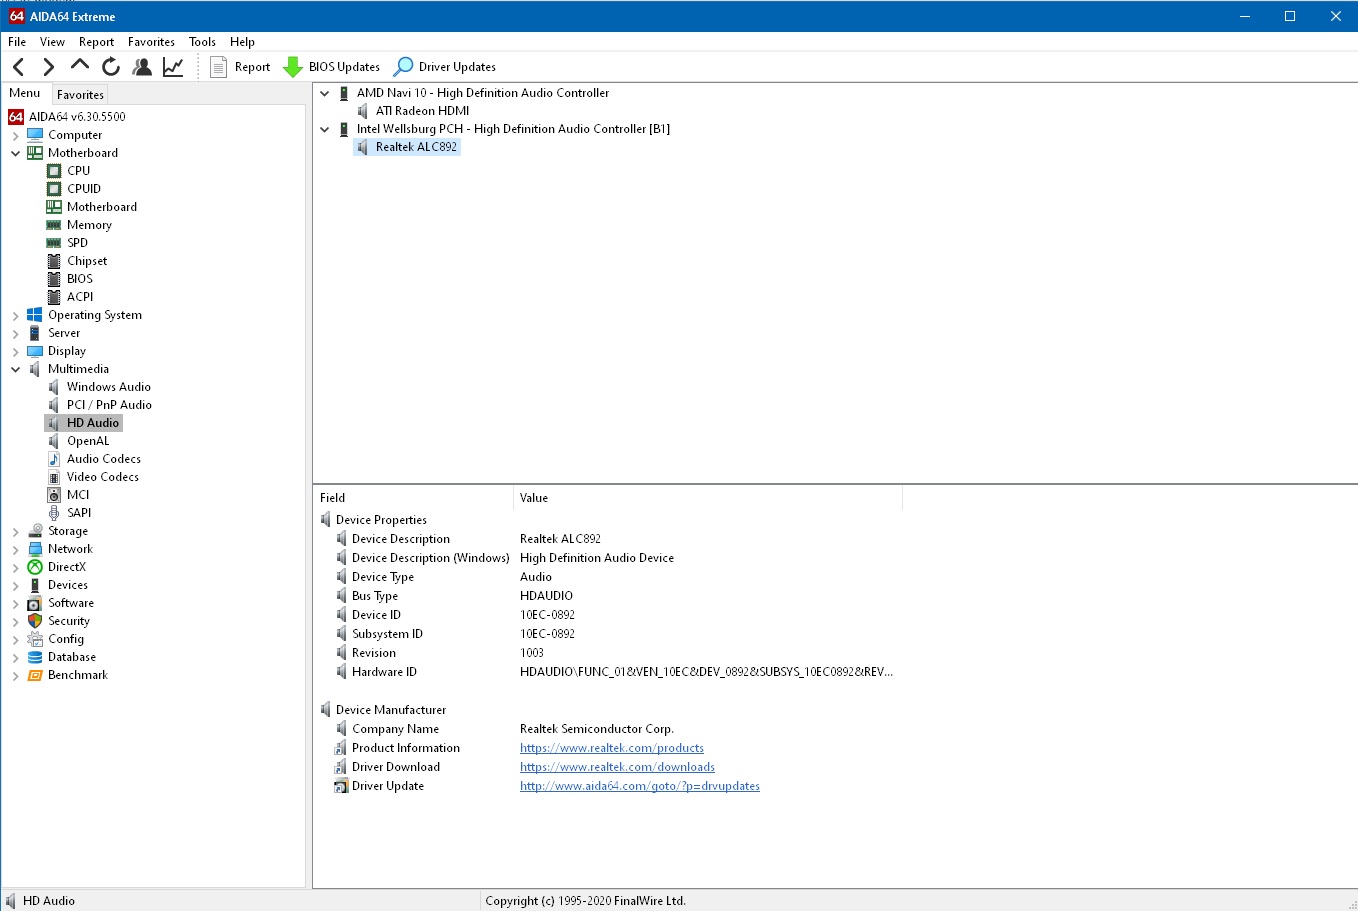Click the SAPI microphone icon
This screenshot has height=911, width=1358.
(x=54, y=513)
